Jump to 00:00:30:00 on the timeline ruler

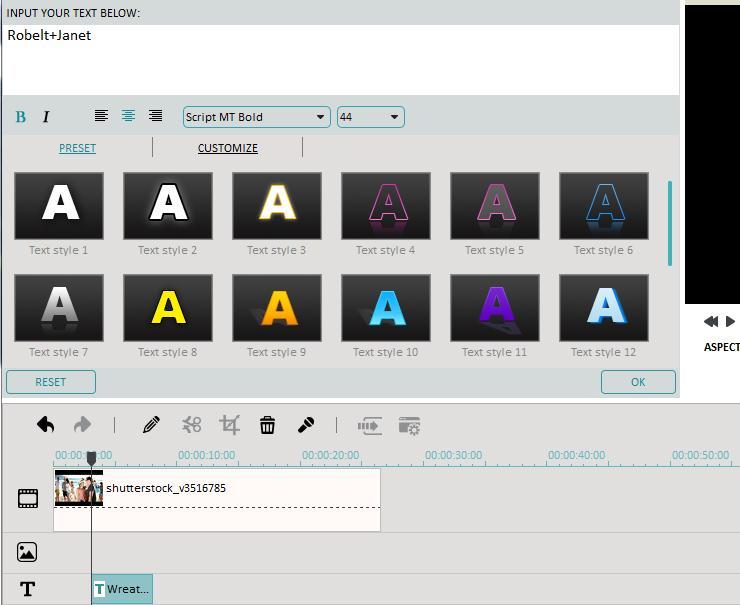click(454, 455)
